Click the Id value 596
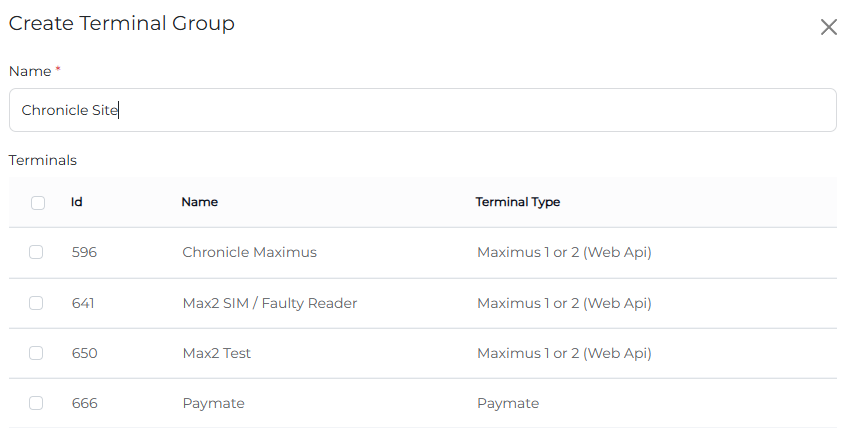The image size is (850, 430). pos(84,252)
